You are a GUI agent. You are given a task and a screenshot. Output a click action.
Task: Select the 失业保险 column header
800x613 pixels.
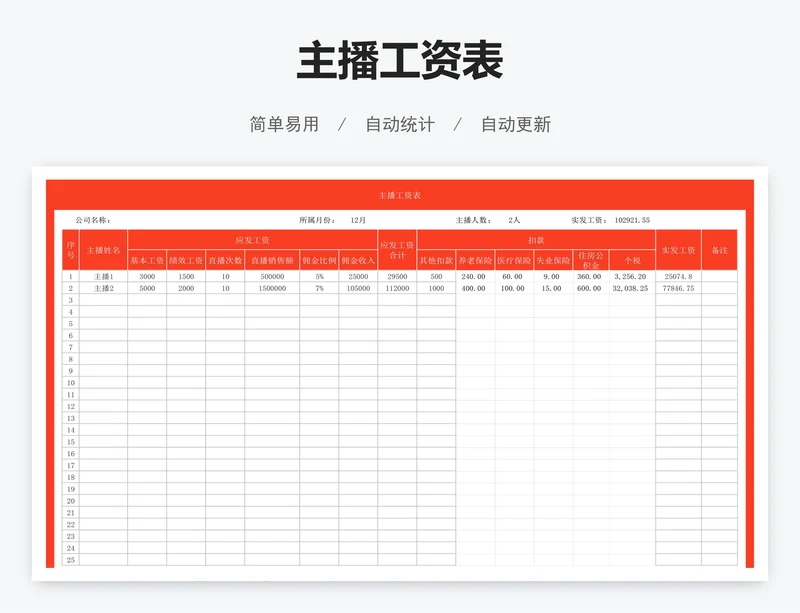click(553, 260)
